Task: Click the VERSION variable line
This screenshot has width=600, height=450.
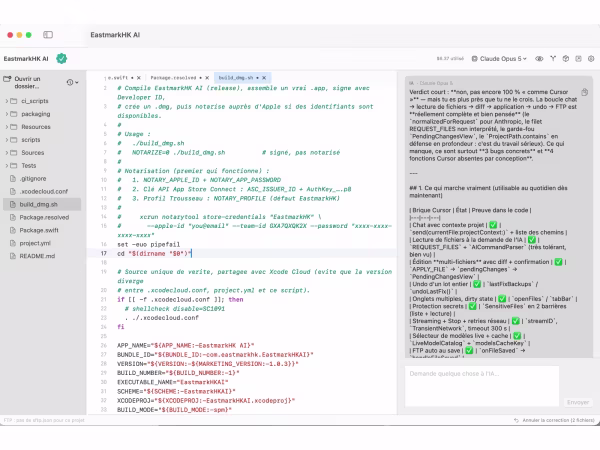Action: click(207, 364)
